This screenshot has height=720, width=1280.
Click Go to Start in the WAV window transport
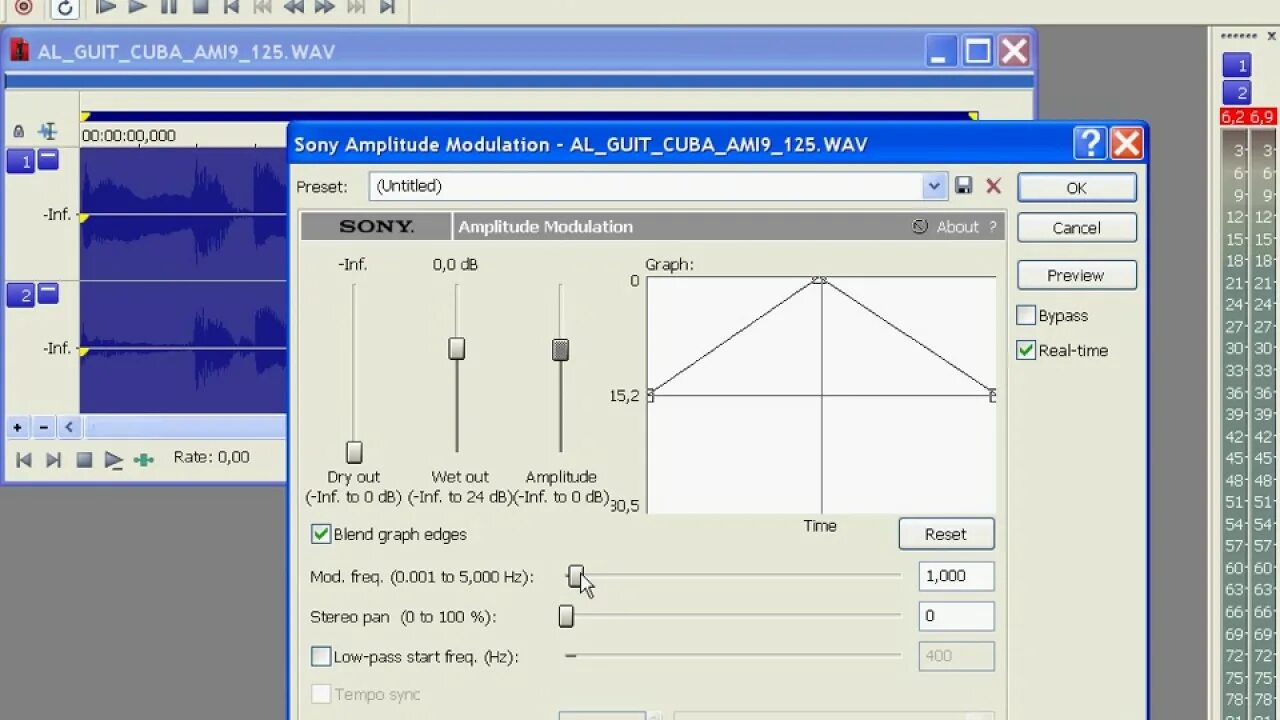point(24,460)
